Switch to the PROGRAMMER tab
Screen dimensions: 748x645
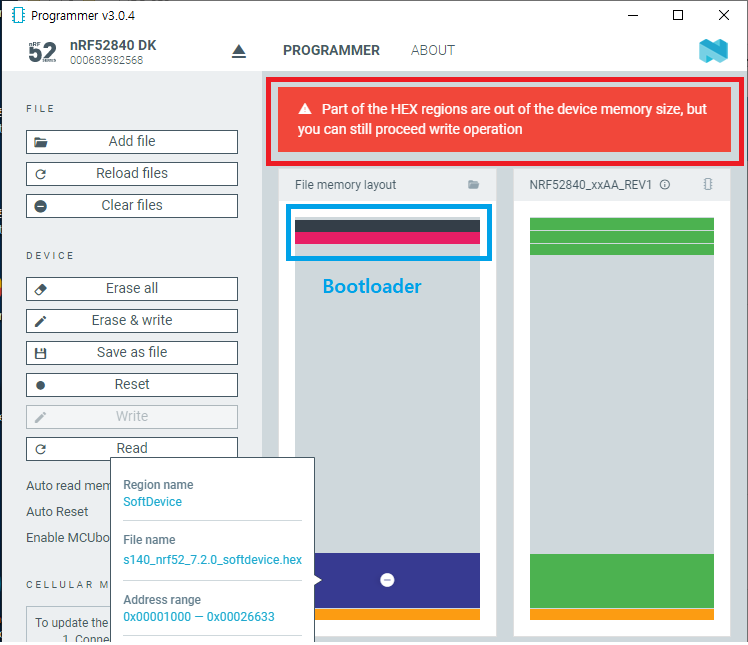coord(331,50)
